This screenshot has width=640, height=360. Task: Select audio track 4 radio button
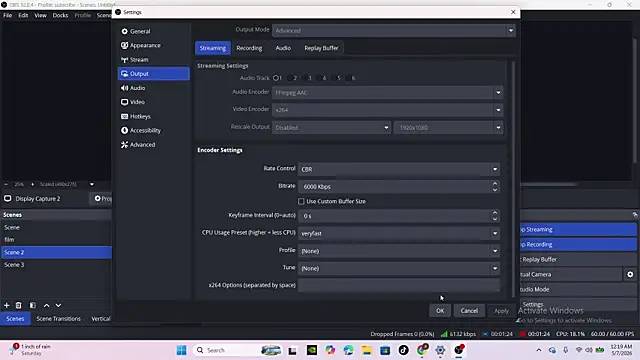click(320, 78)
